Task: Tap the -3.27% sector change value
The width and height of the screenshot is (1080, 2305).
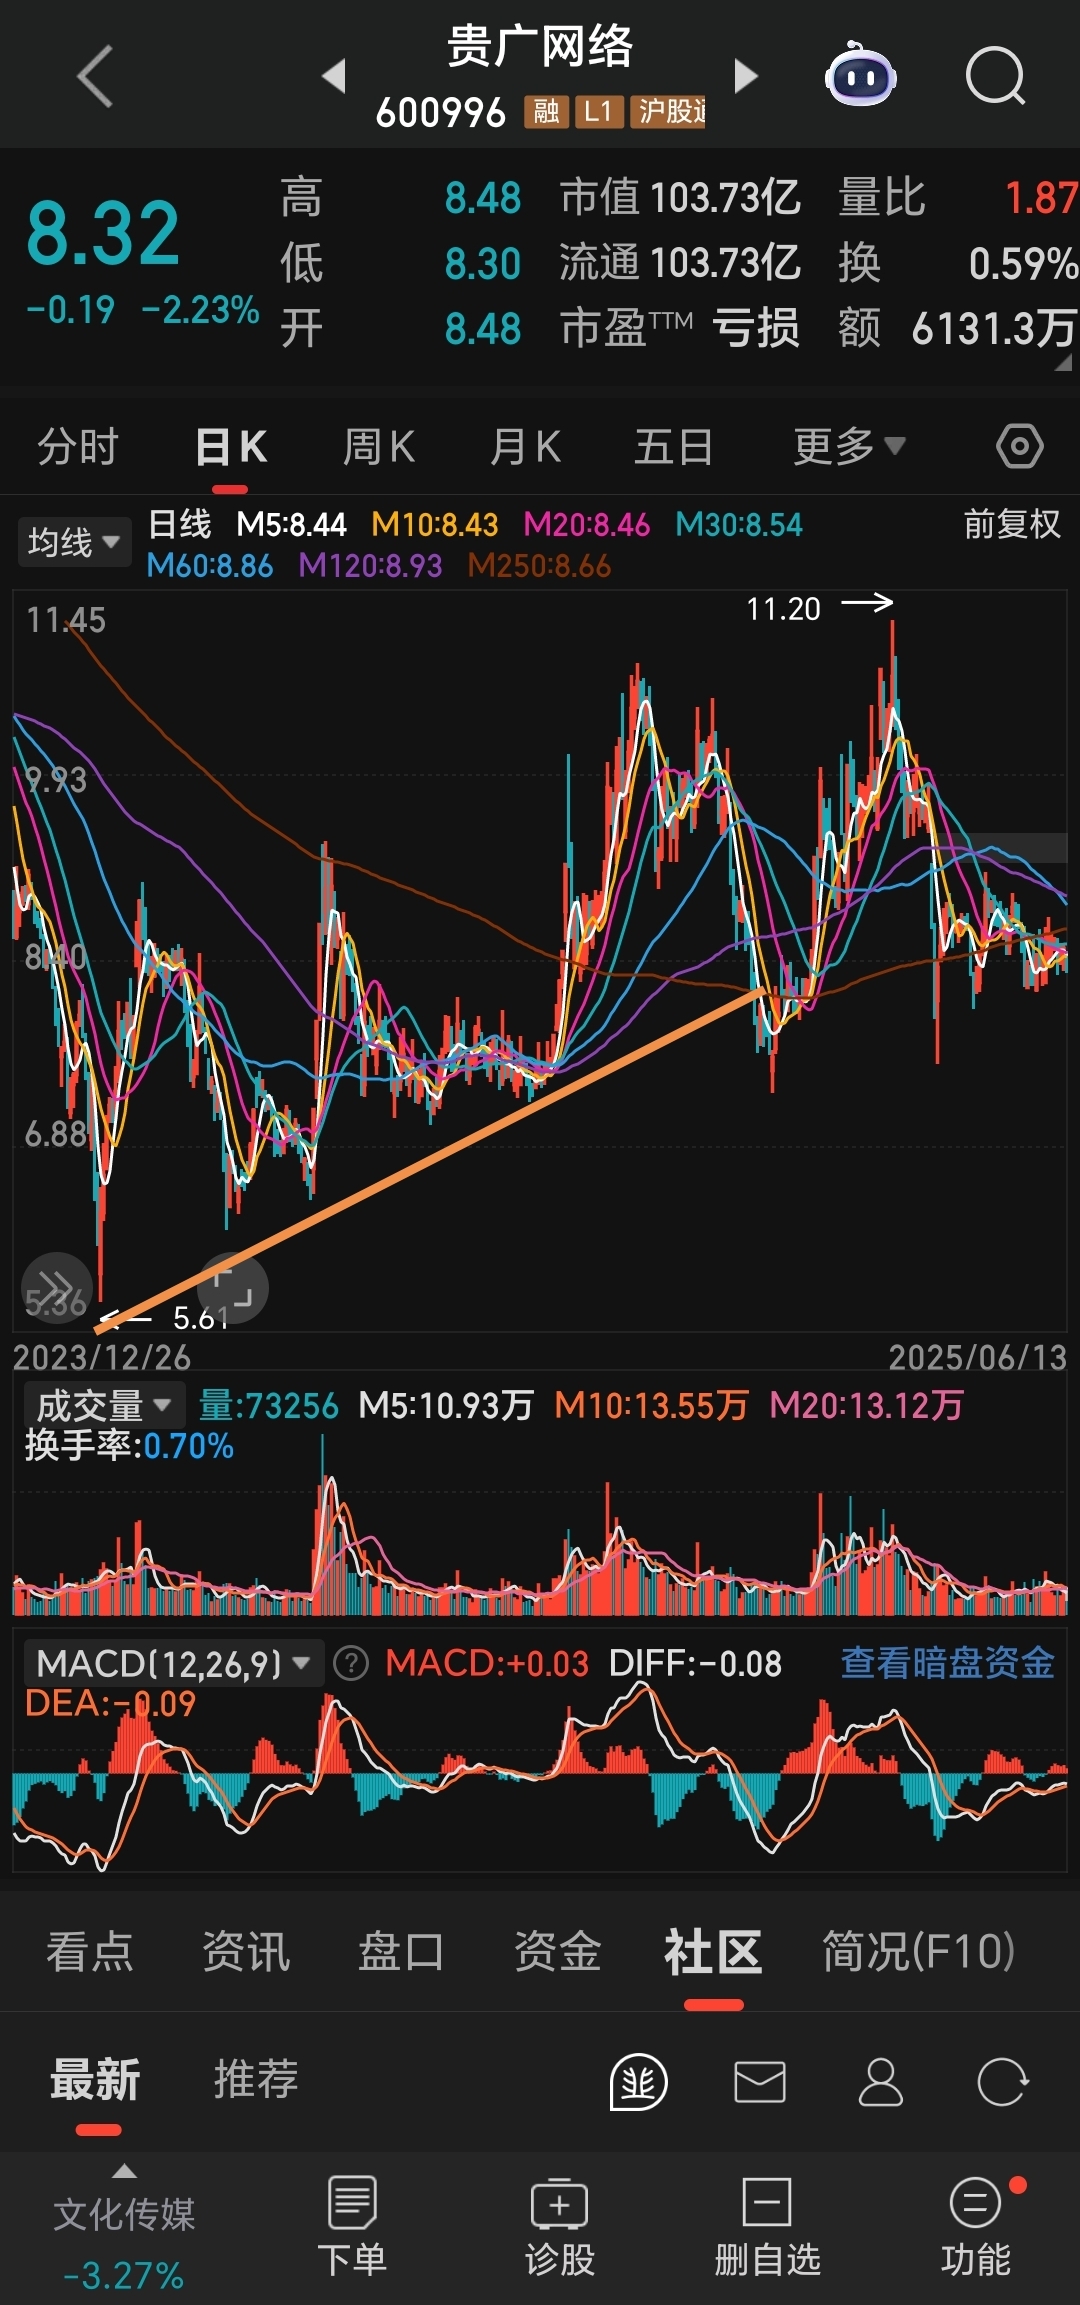Action: [x=124, y=2275]
